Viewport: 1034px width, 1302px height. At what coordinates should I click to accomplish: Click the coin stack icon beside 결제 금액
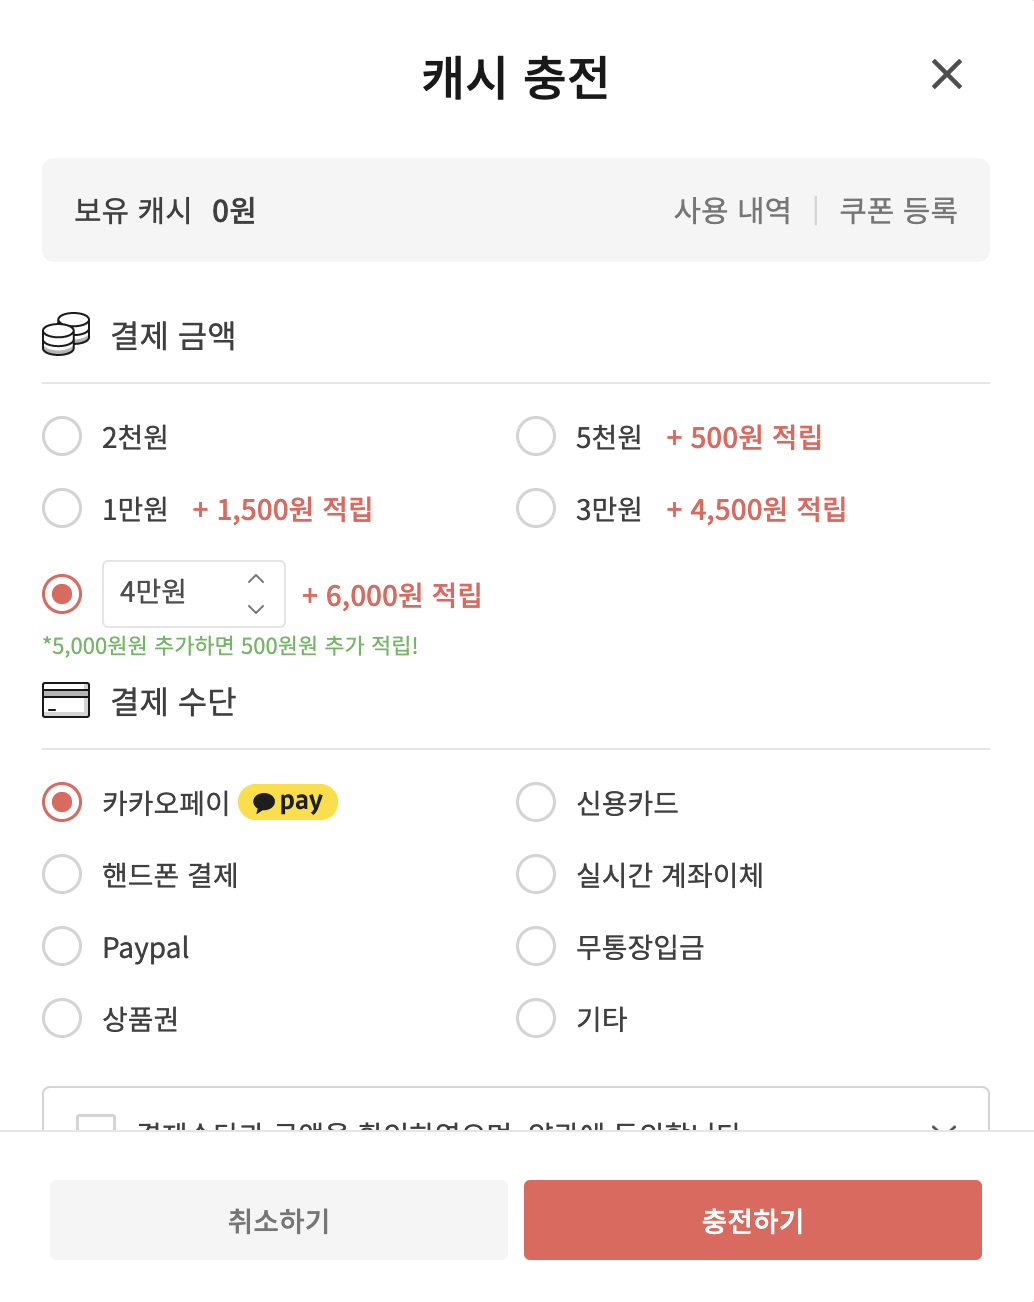[x=65, y=334]
